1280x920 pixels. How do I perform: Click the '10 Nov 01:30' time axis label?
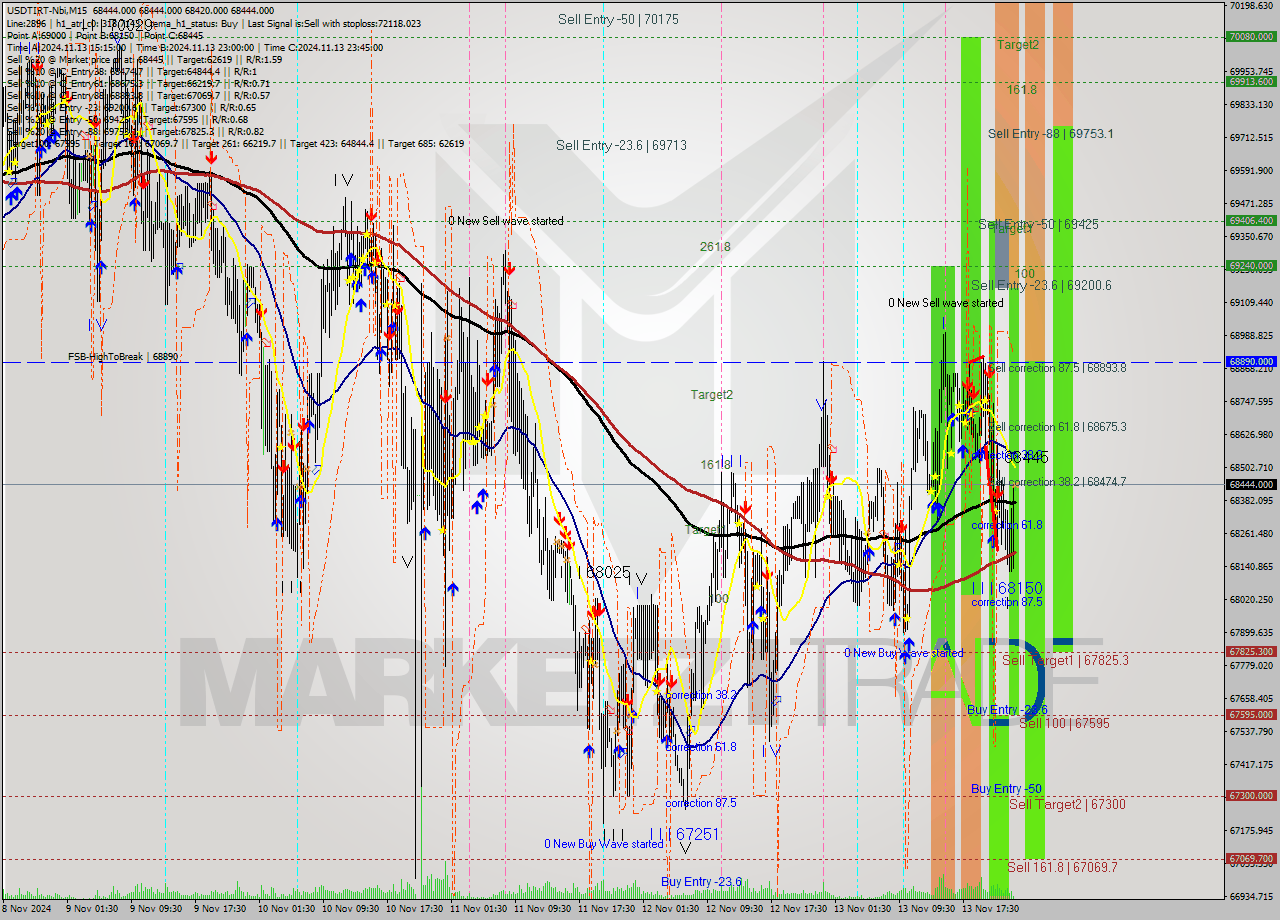point(285,909)
